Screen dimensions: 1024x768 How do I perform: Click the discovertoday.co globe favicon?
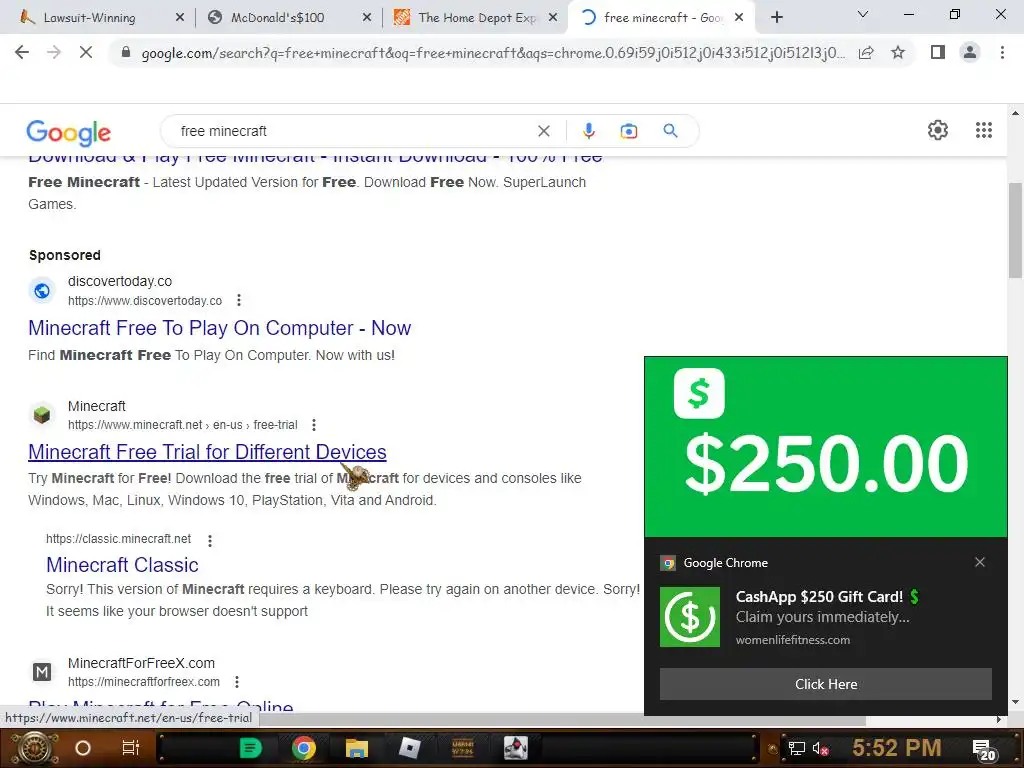[x=42, y=291]
